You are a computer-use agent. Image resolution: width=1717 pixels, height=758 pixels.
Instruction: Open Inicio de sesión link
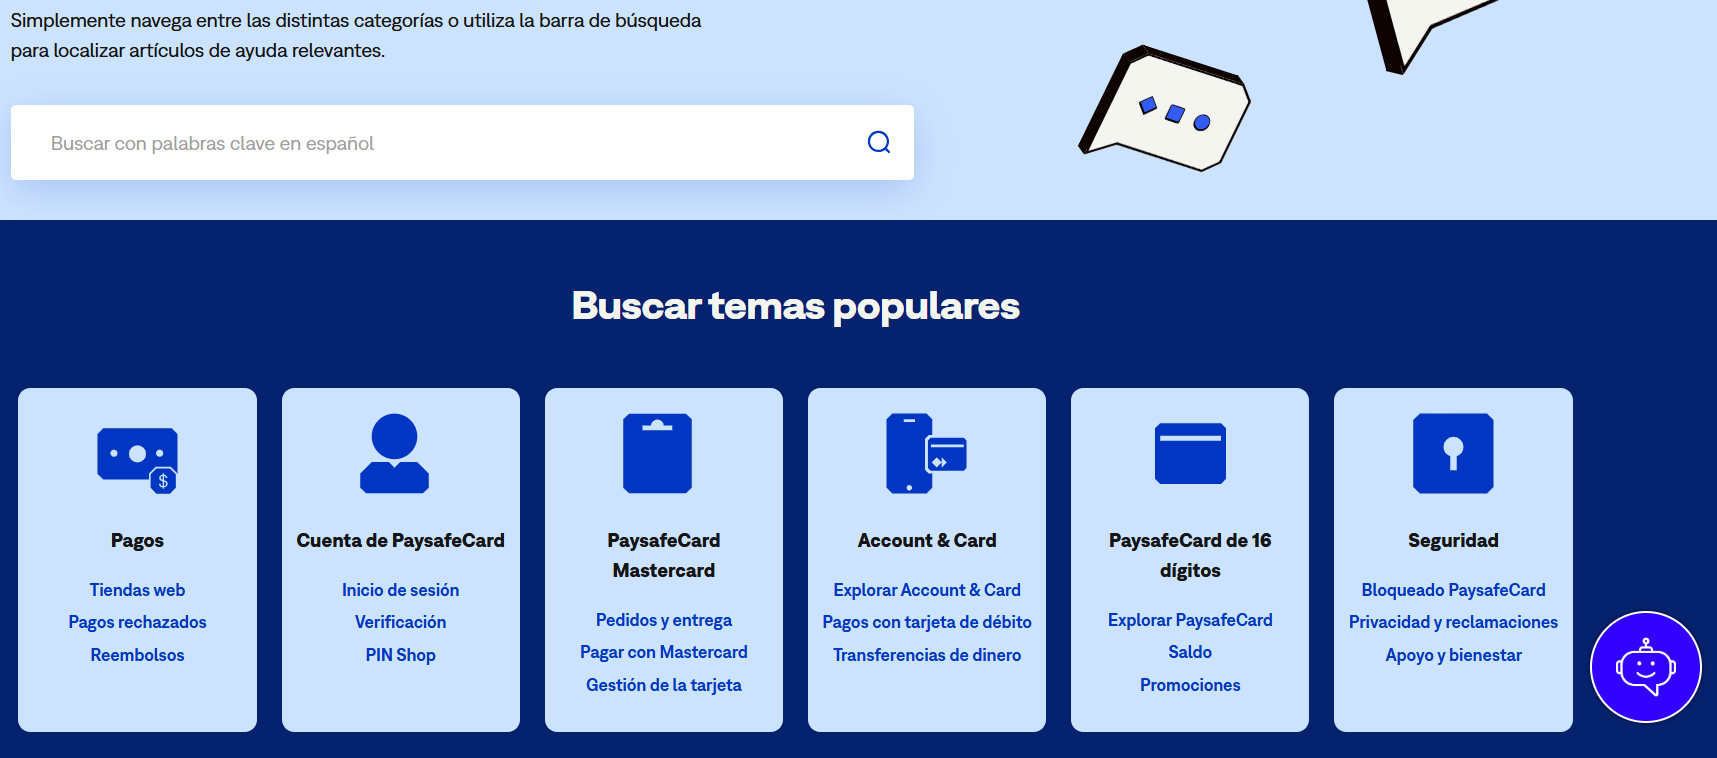tap(400, 590)
